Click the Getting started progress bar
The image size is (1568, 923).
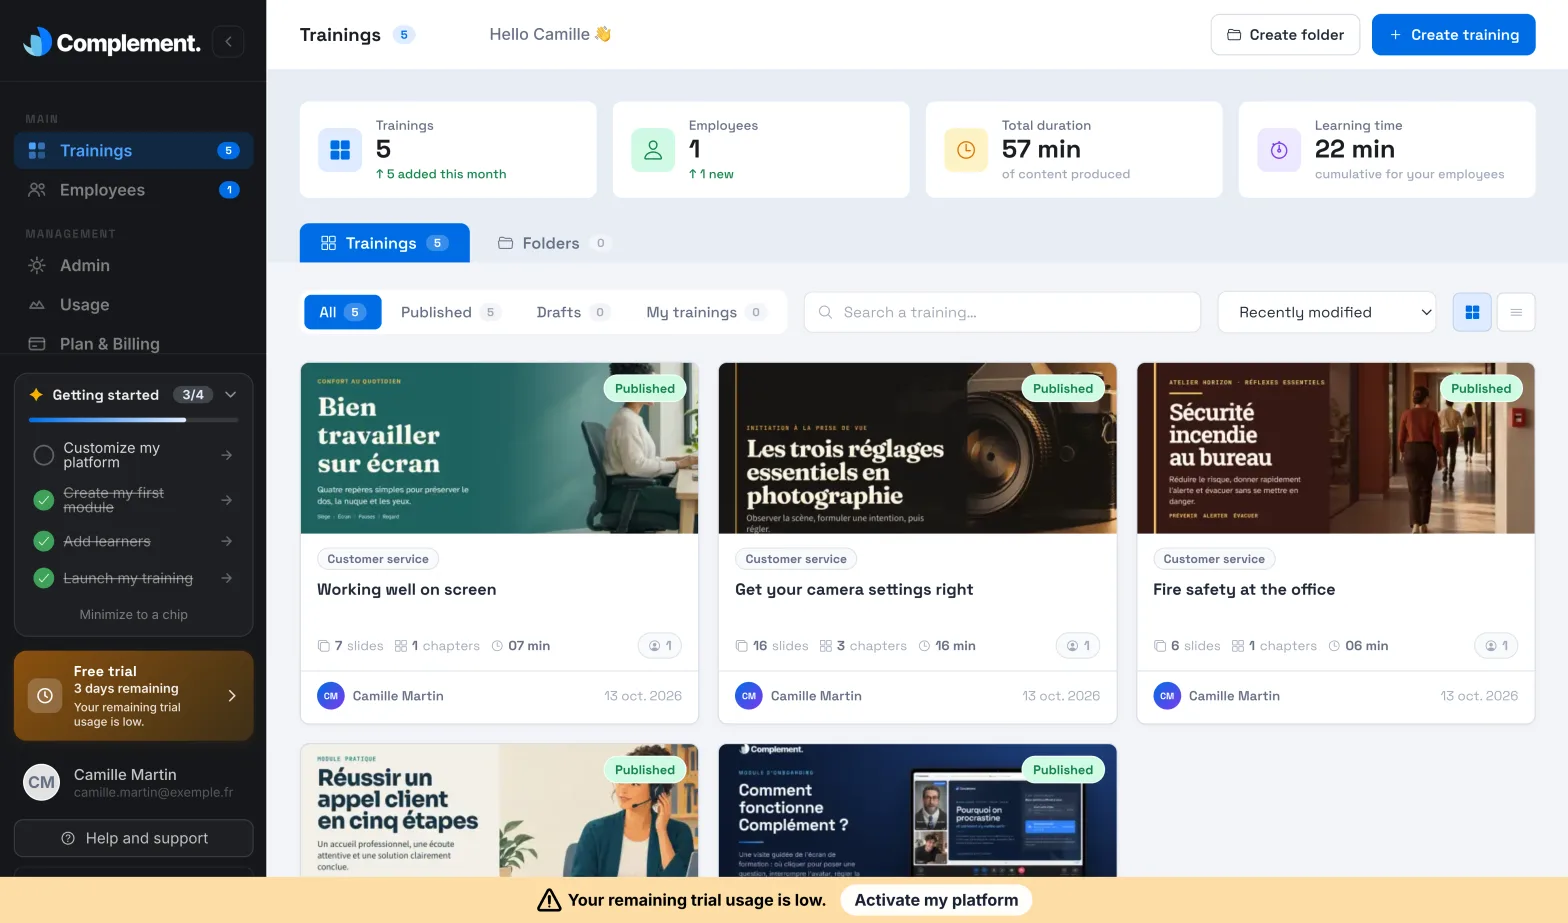pos(133,420)
